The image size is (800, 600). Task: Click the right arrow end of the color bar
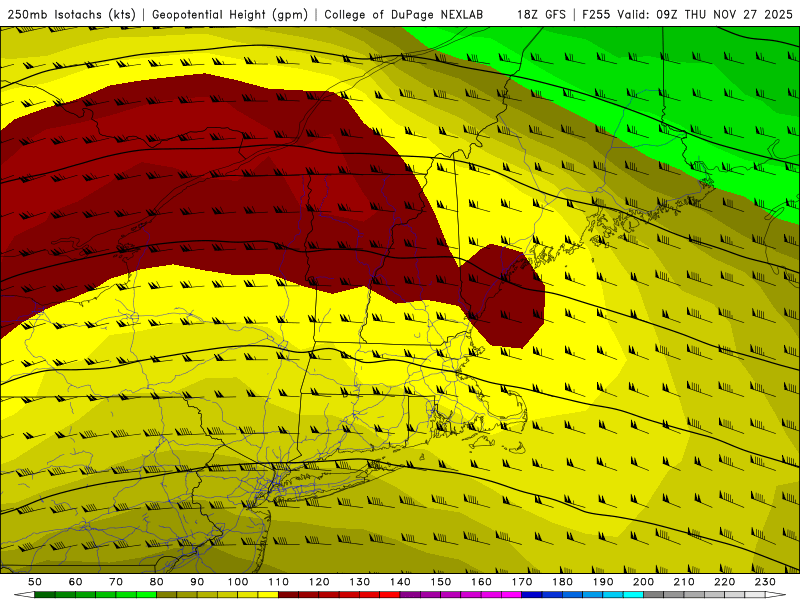(x=776, y=595)
